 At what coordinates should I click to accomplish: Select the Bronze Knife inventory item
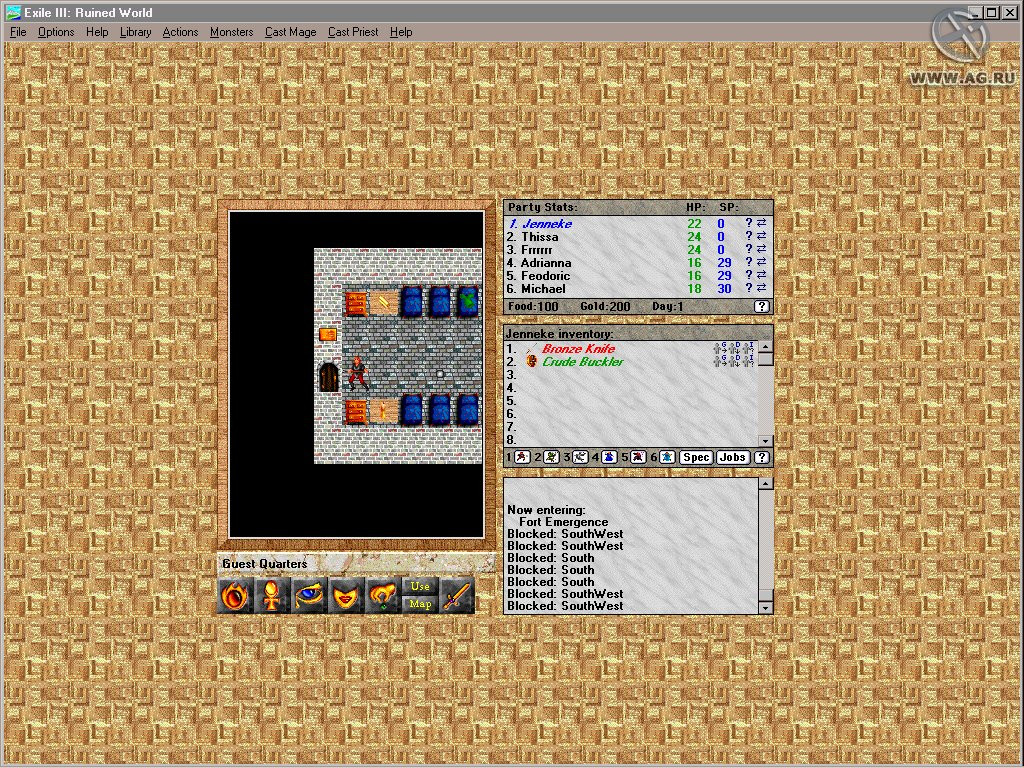pyautogui.click(x=578, y=349)
